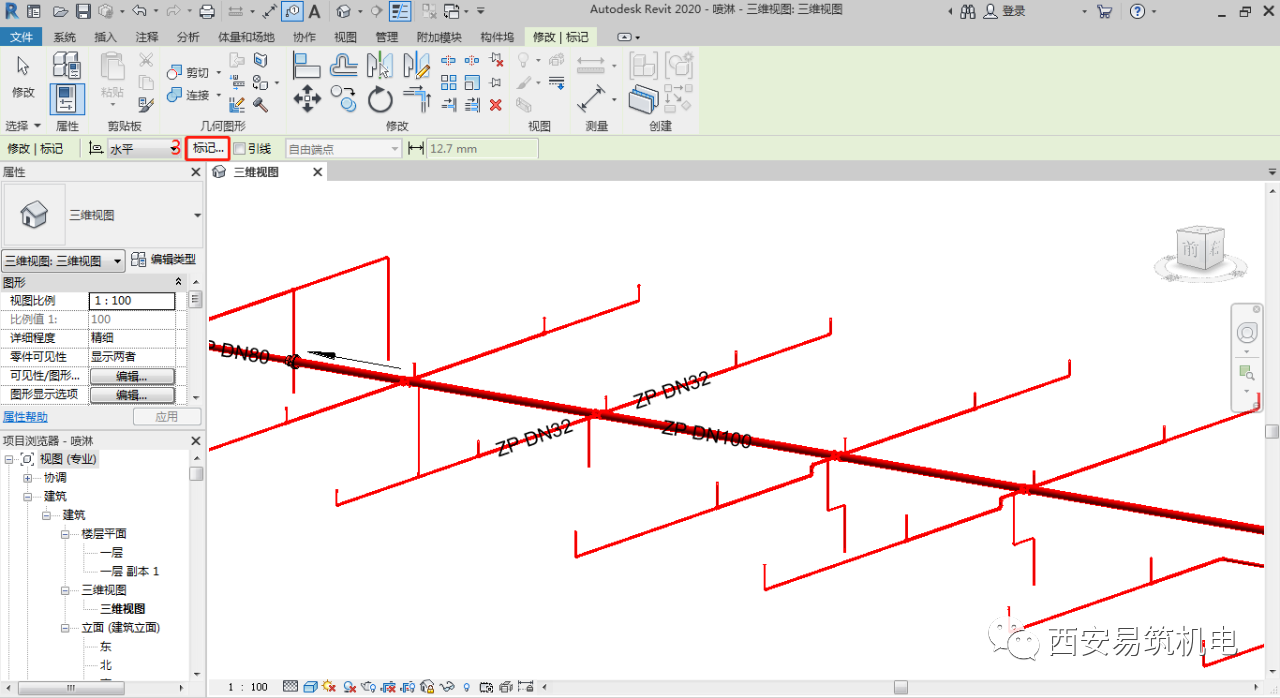Click the Align tool icon
Screen dimensions: 1280x698
[306, 66]
